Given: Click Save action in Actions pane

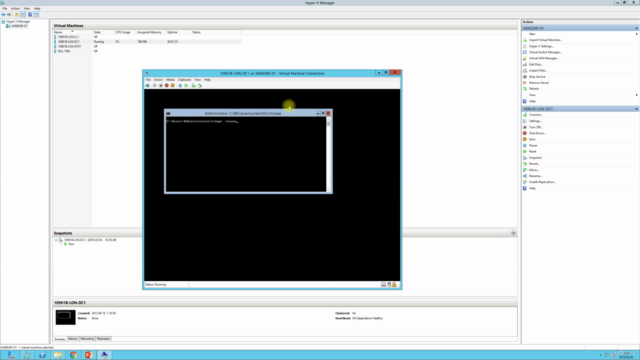Looking at the screenshot, I should (532, 139).
